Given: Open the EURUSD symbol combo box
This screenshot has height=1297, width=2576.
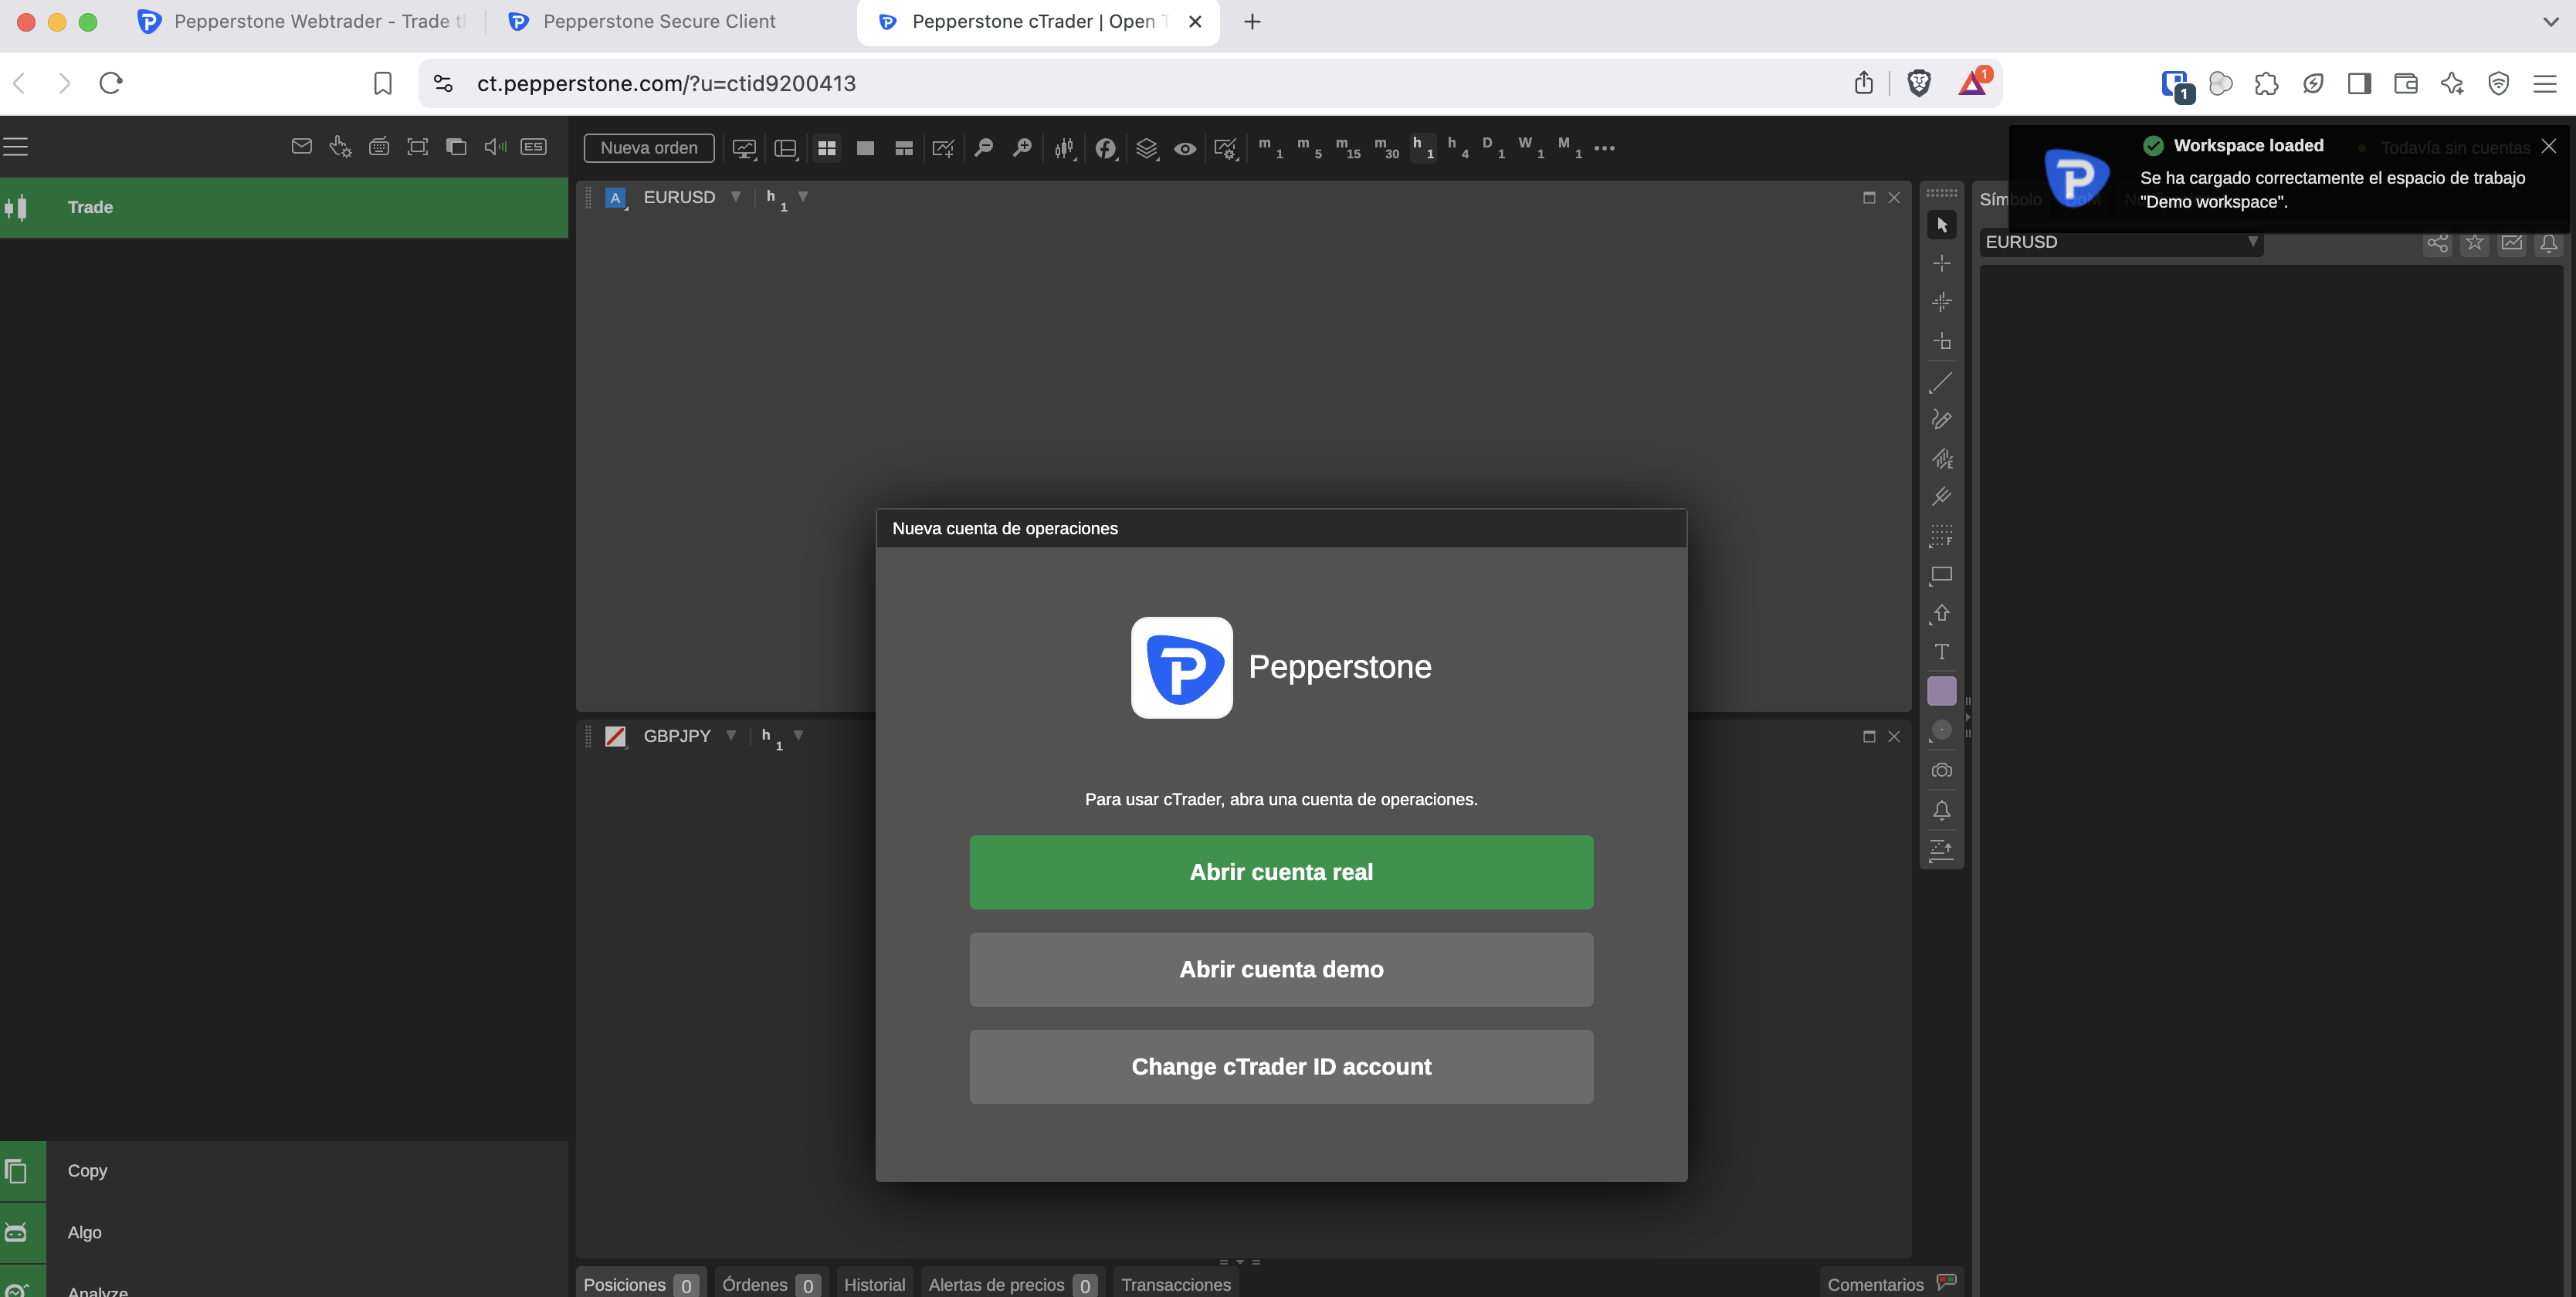Looking at the screenshot, I should coord(2120,242).
